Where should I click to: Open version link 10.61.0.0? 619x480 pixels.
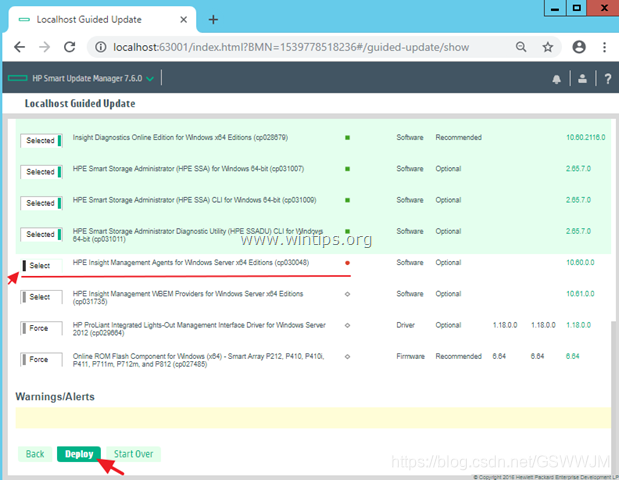[x=580, y=294]
